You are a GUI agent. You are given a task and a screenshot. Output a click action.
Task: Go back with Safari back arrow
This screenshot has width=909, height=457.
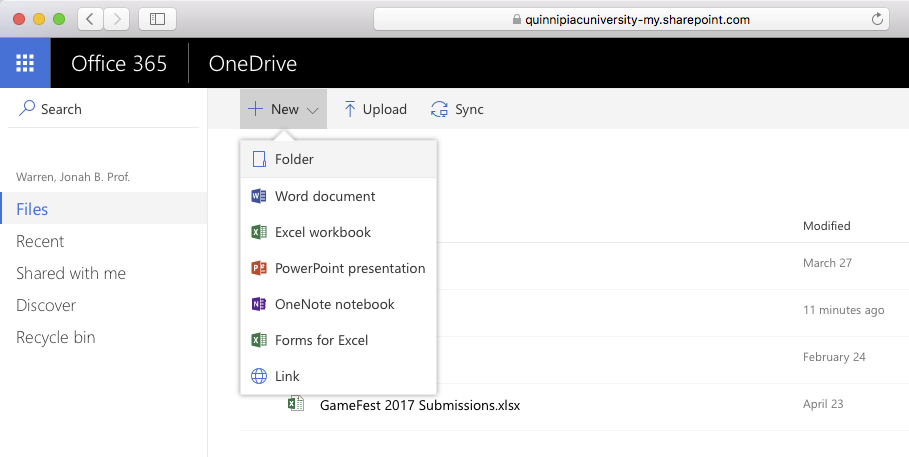(x=89, y=19)
